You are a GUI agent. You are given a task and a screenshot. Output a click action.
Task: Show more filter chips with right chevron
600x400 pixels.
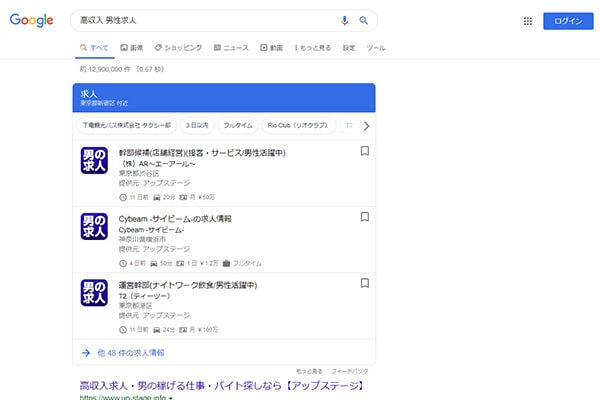(x=367, y=126)
